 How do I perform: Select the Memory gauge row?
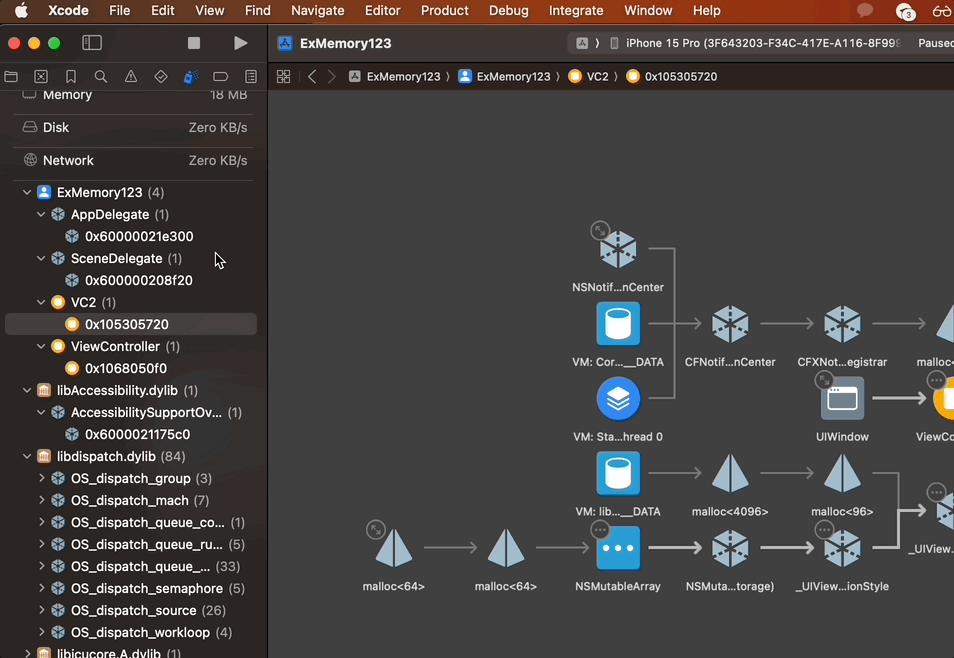133,94
